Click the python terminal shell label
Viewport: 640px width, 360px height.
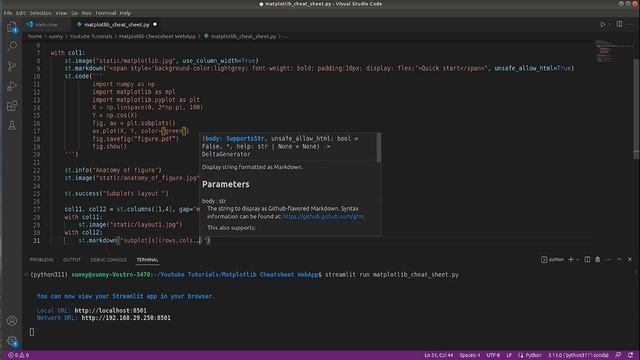[552, 260]
